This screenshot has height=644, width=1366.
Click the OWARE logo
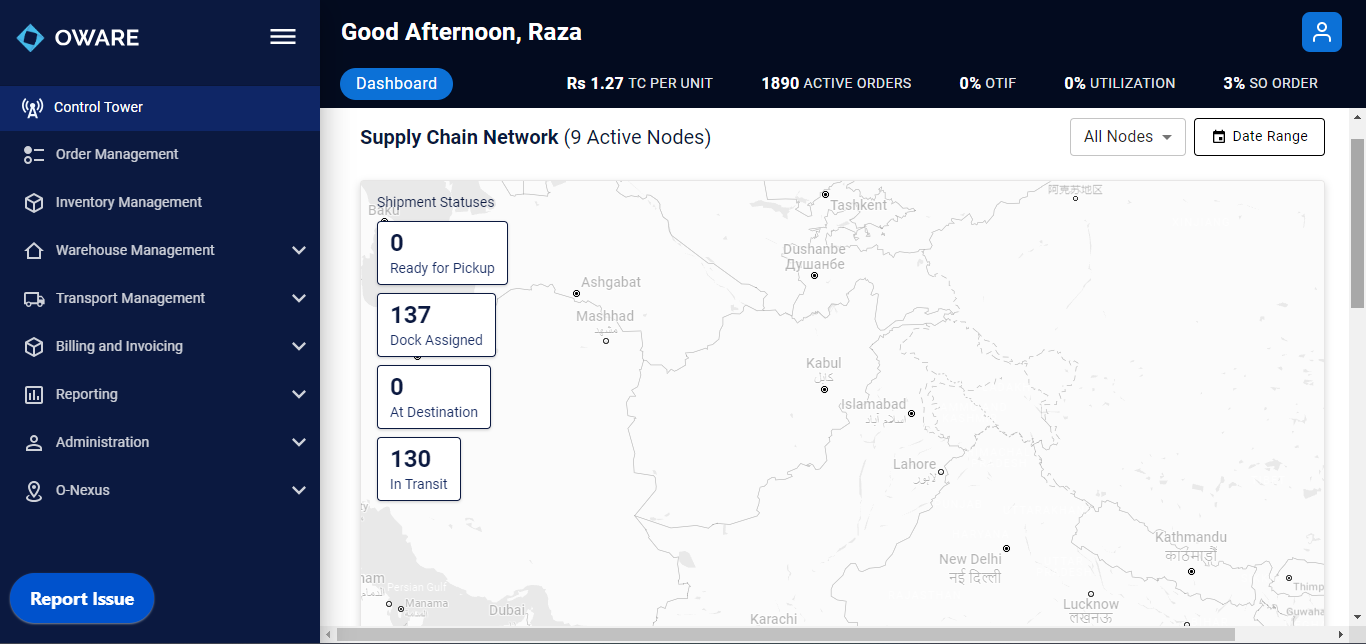78,38
